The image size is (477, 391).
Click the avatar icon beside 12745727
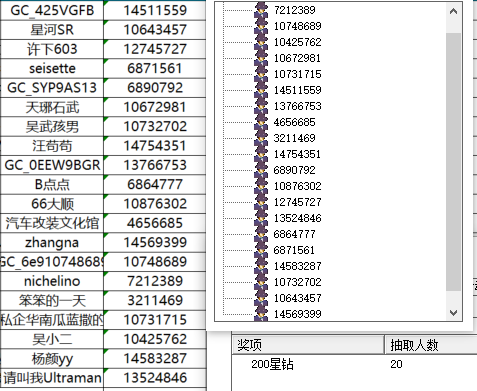click(x=261, y=202)
